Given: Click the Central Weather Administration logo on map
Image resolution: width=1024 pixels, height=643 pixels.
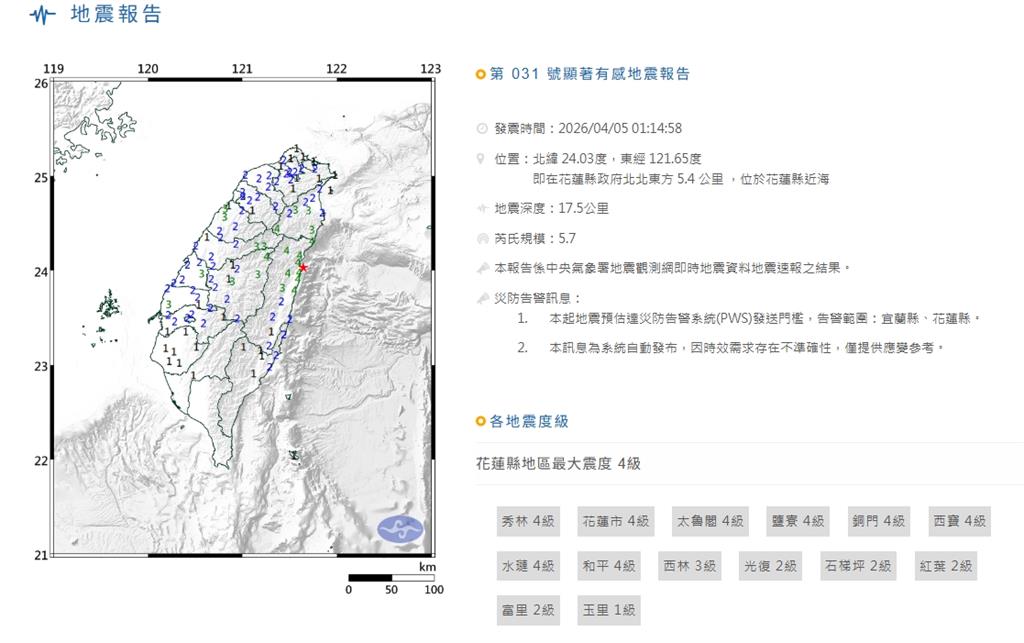Looking at the screenshot, I should click(400, 529).
